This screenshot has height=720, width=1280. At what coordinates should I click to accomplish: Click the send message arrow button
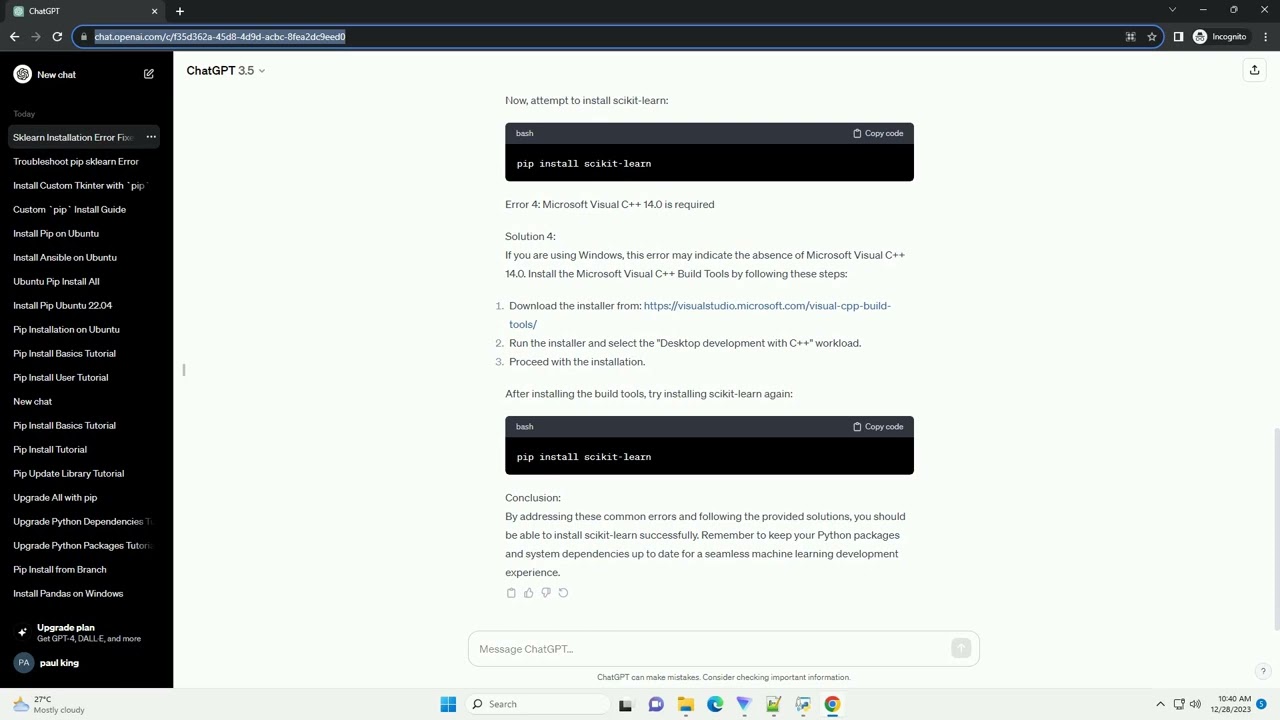[961, 649]
